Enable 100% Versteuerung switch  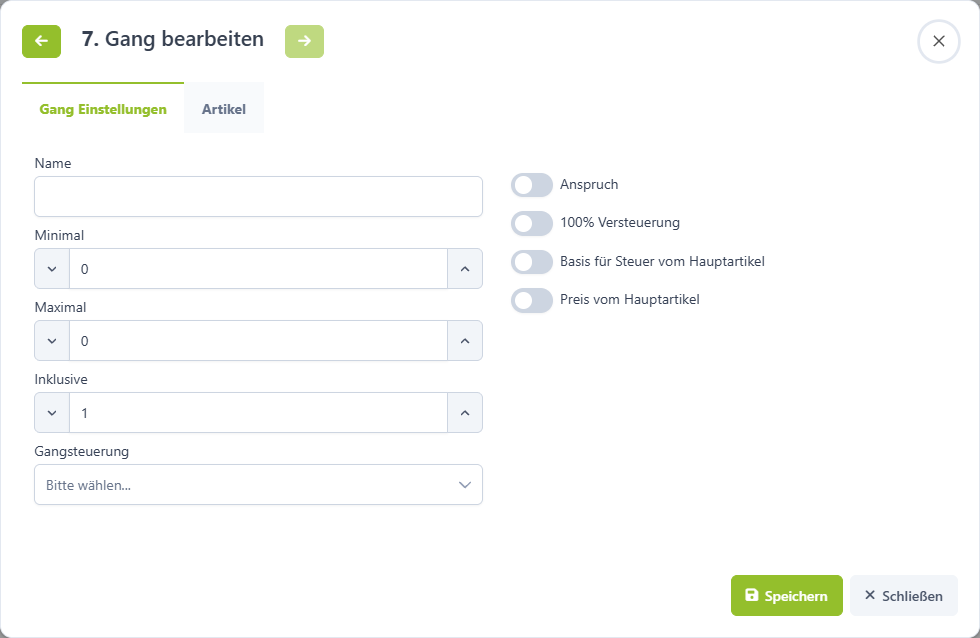tap(532, 223)
